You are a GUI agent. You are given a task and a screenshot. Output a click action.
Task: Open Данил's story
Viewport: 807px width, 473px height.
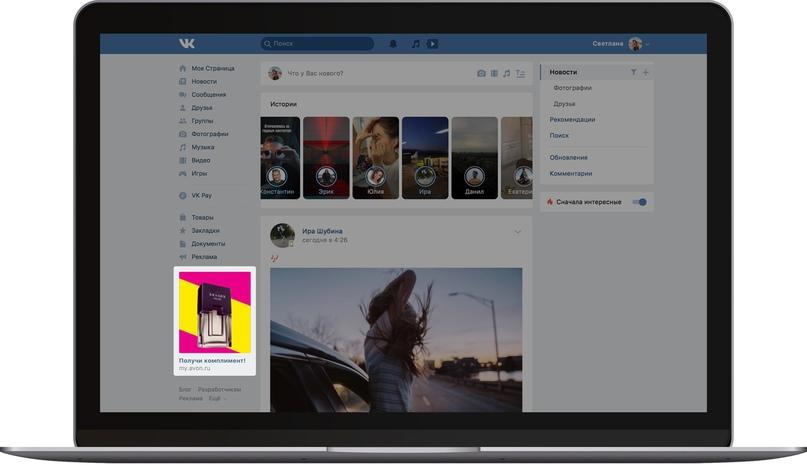474,157
